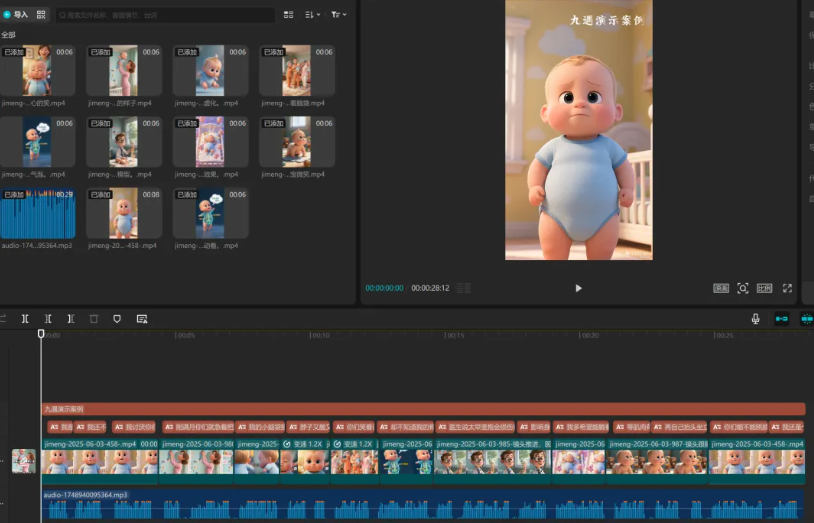814x523 pixels.
Task: Play the preview video
Action: click(578, 288)
